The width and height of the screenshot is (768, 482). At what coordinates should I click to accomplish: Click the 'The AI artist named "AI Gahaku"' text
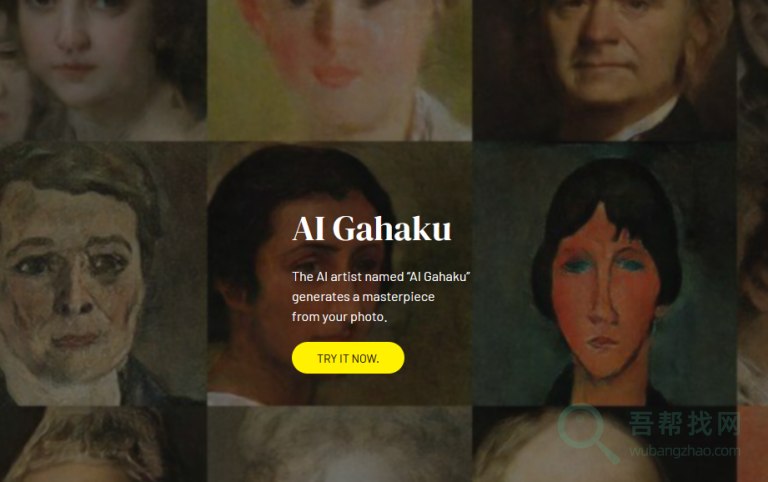381,277
